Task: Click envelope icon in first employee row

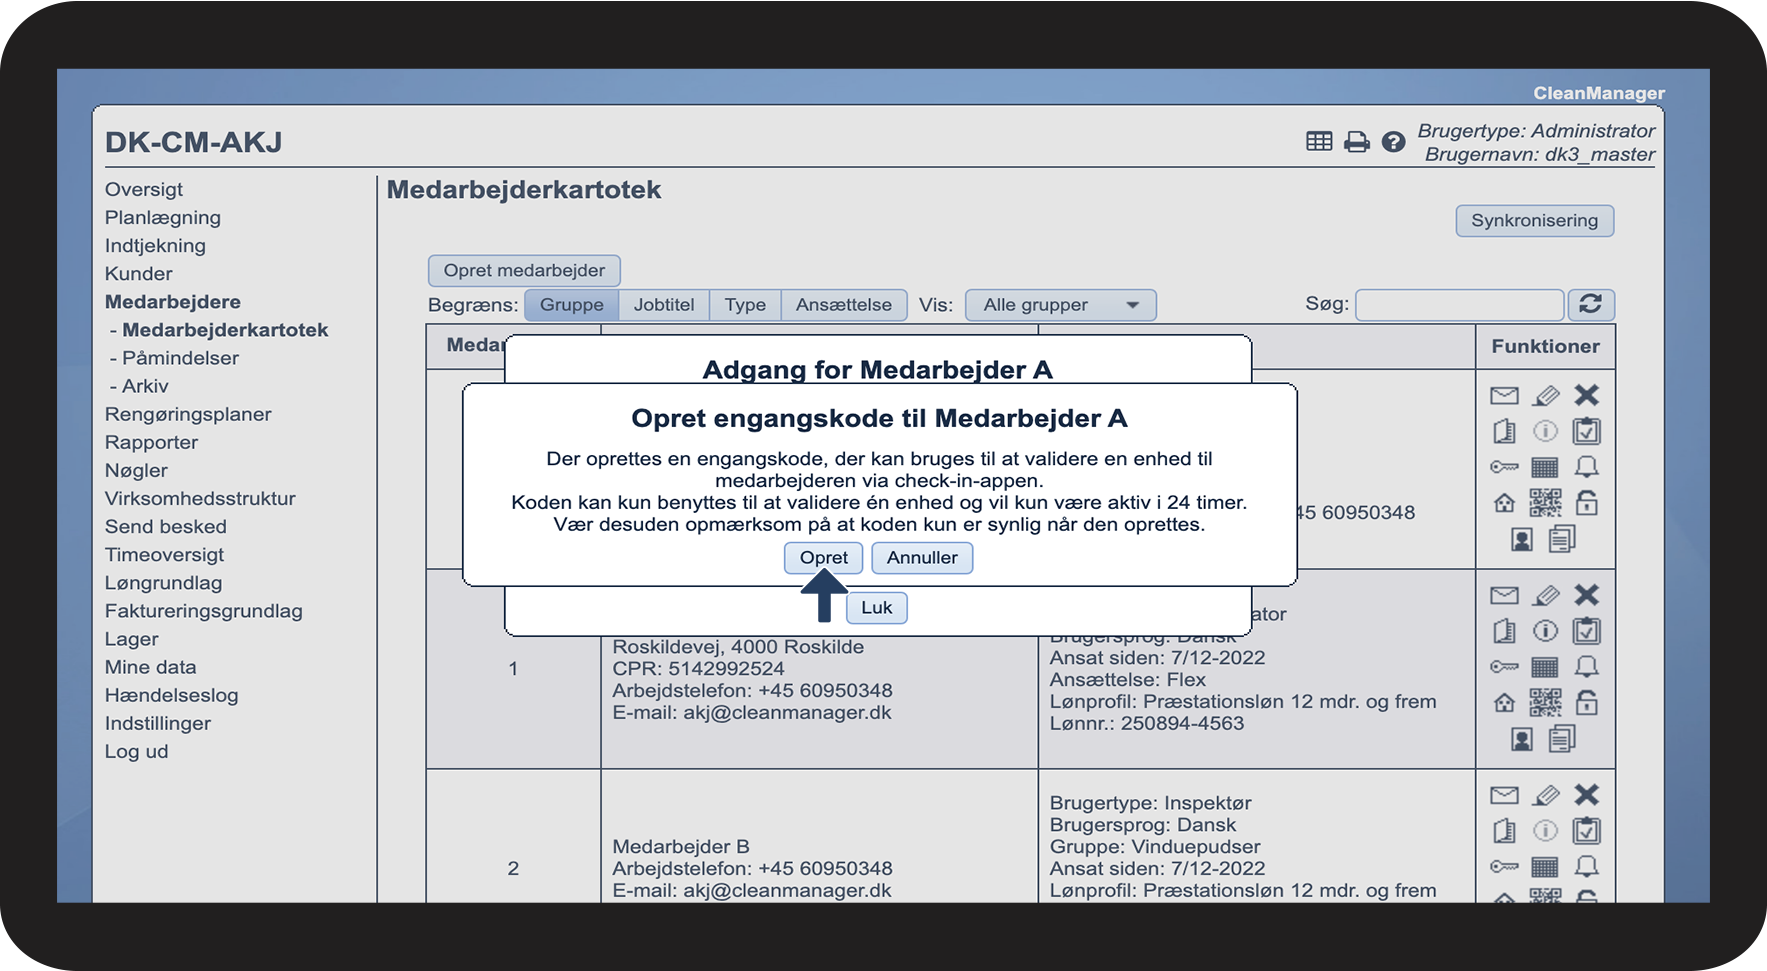Action: coord(1504,395)
